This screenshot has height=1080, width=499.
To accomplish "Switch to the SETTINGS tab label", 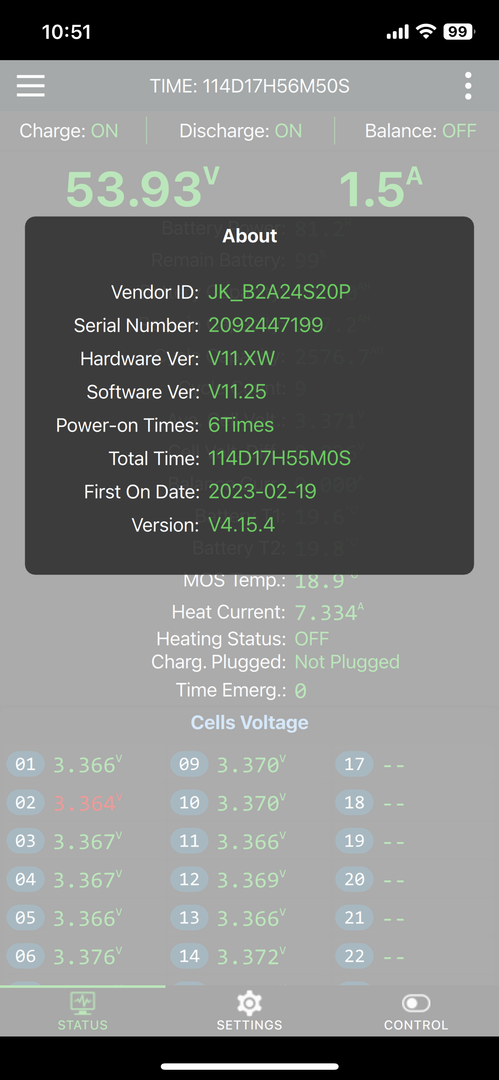I will (249, 1025).
